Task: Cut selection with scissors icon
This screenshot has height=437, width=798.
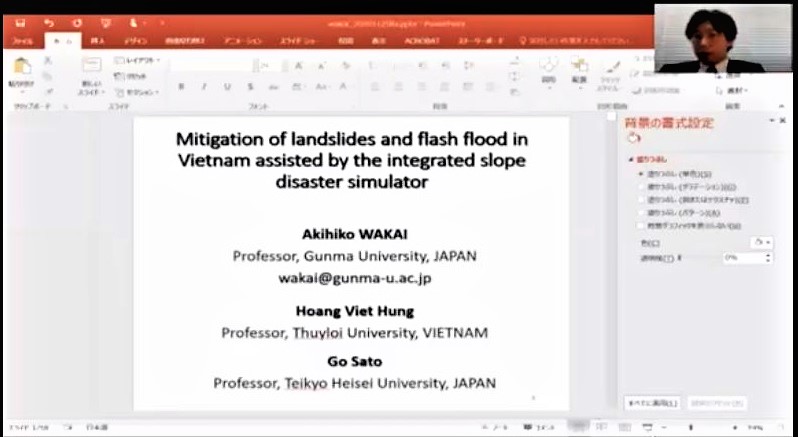Action: coord(48,61)
